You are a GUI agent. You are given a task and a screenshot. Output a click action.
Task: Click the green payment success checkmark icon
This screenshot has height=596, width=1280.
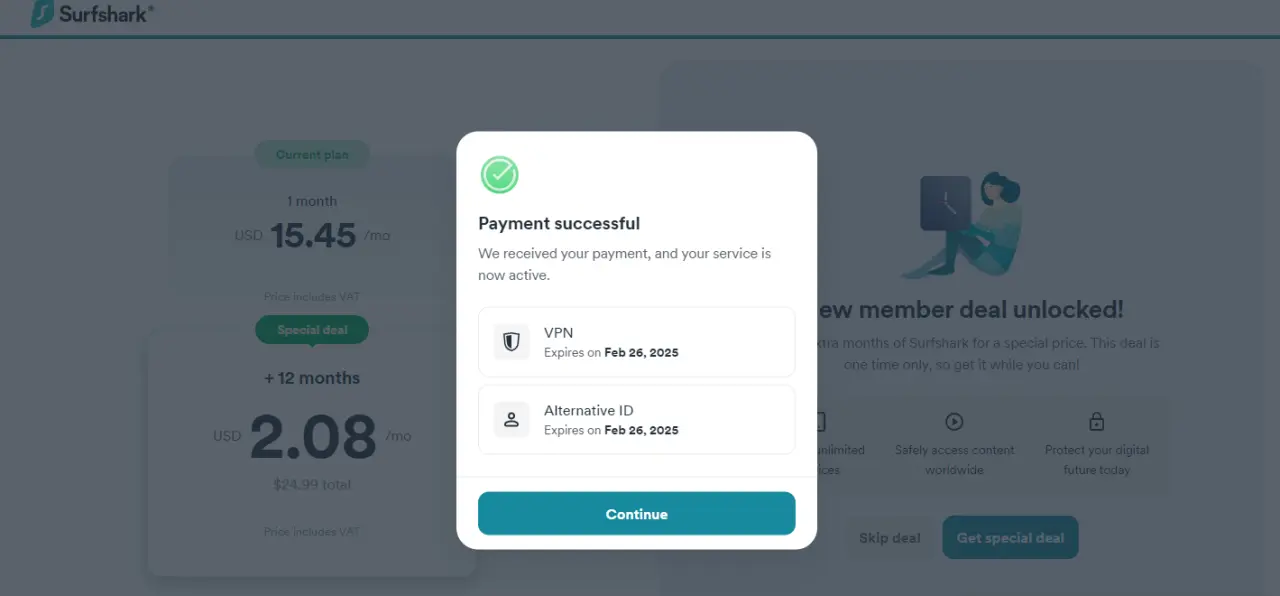click(499, 175)
